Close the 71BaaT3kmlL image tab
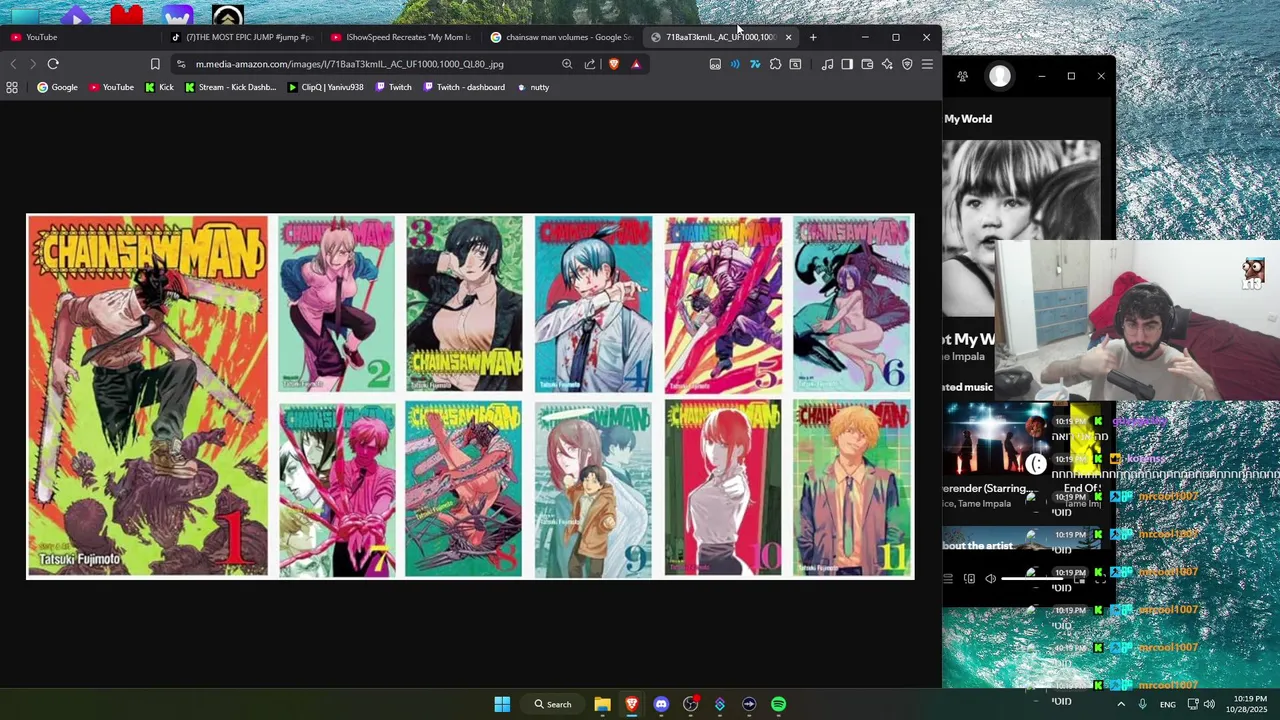The width and height of the screenshot is (1280, 720). coord(788,37)
